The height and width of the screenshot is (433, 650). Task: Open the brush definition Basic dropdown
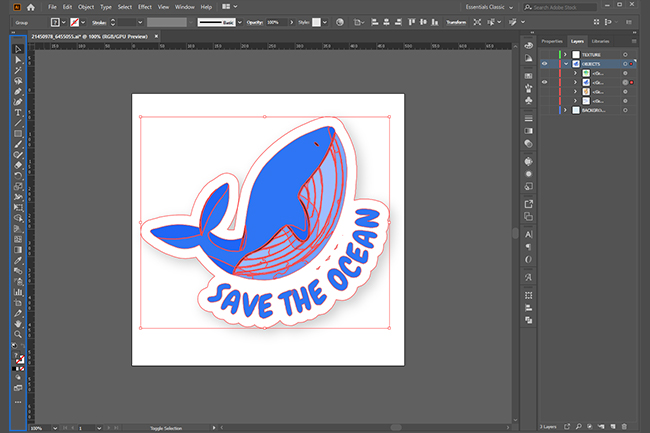pos(240,22)
